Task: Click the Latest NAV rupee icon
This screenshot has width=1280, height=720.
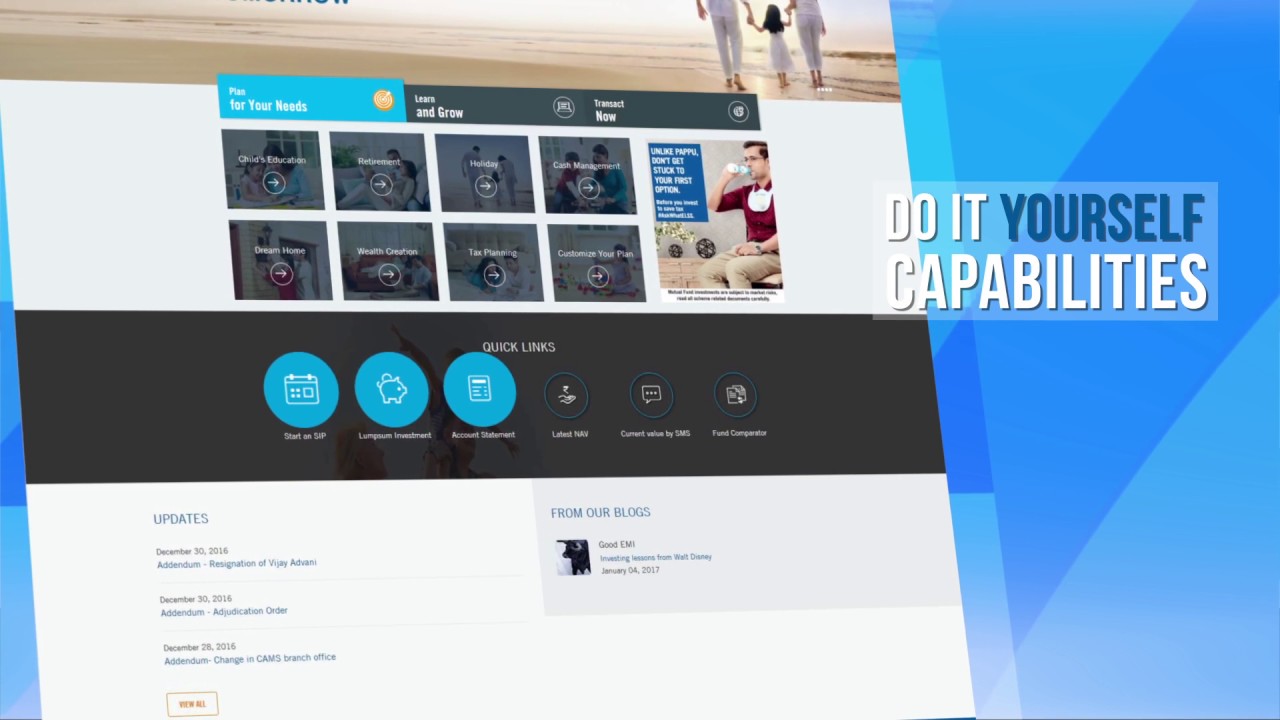Action: [x=567, y=395]
